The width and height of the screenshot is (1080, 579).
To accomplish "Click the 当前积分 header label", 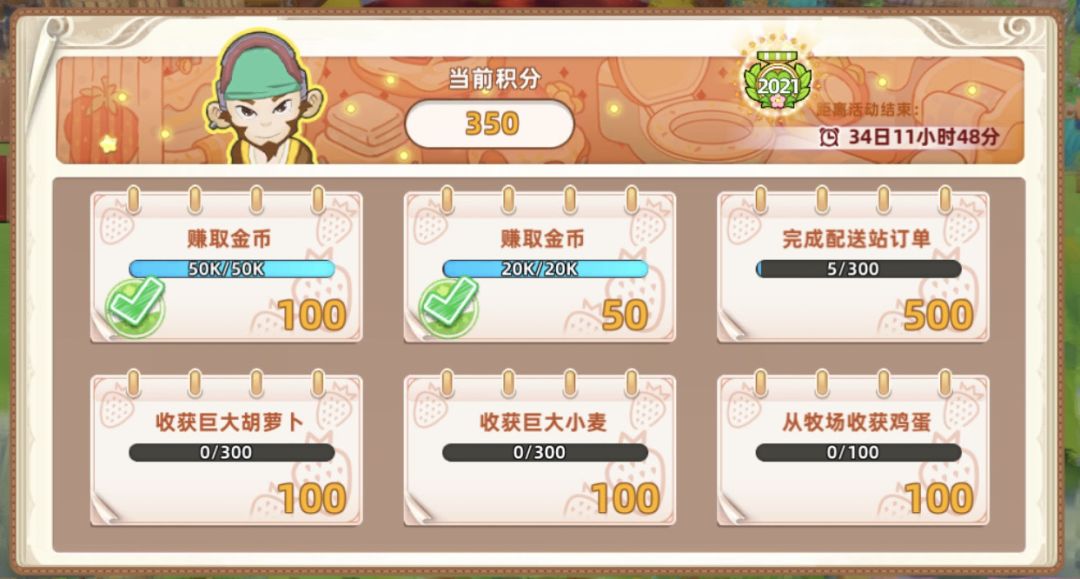I will [493, 78].
